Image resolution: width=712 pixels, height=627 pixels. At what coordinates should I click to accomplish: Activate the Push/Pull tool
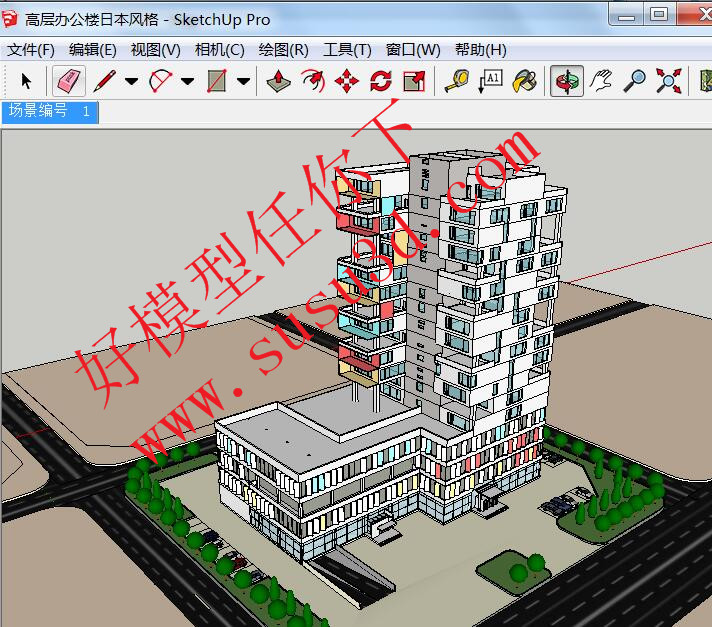pyautogui.click(x=278, y=81)
